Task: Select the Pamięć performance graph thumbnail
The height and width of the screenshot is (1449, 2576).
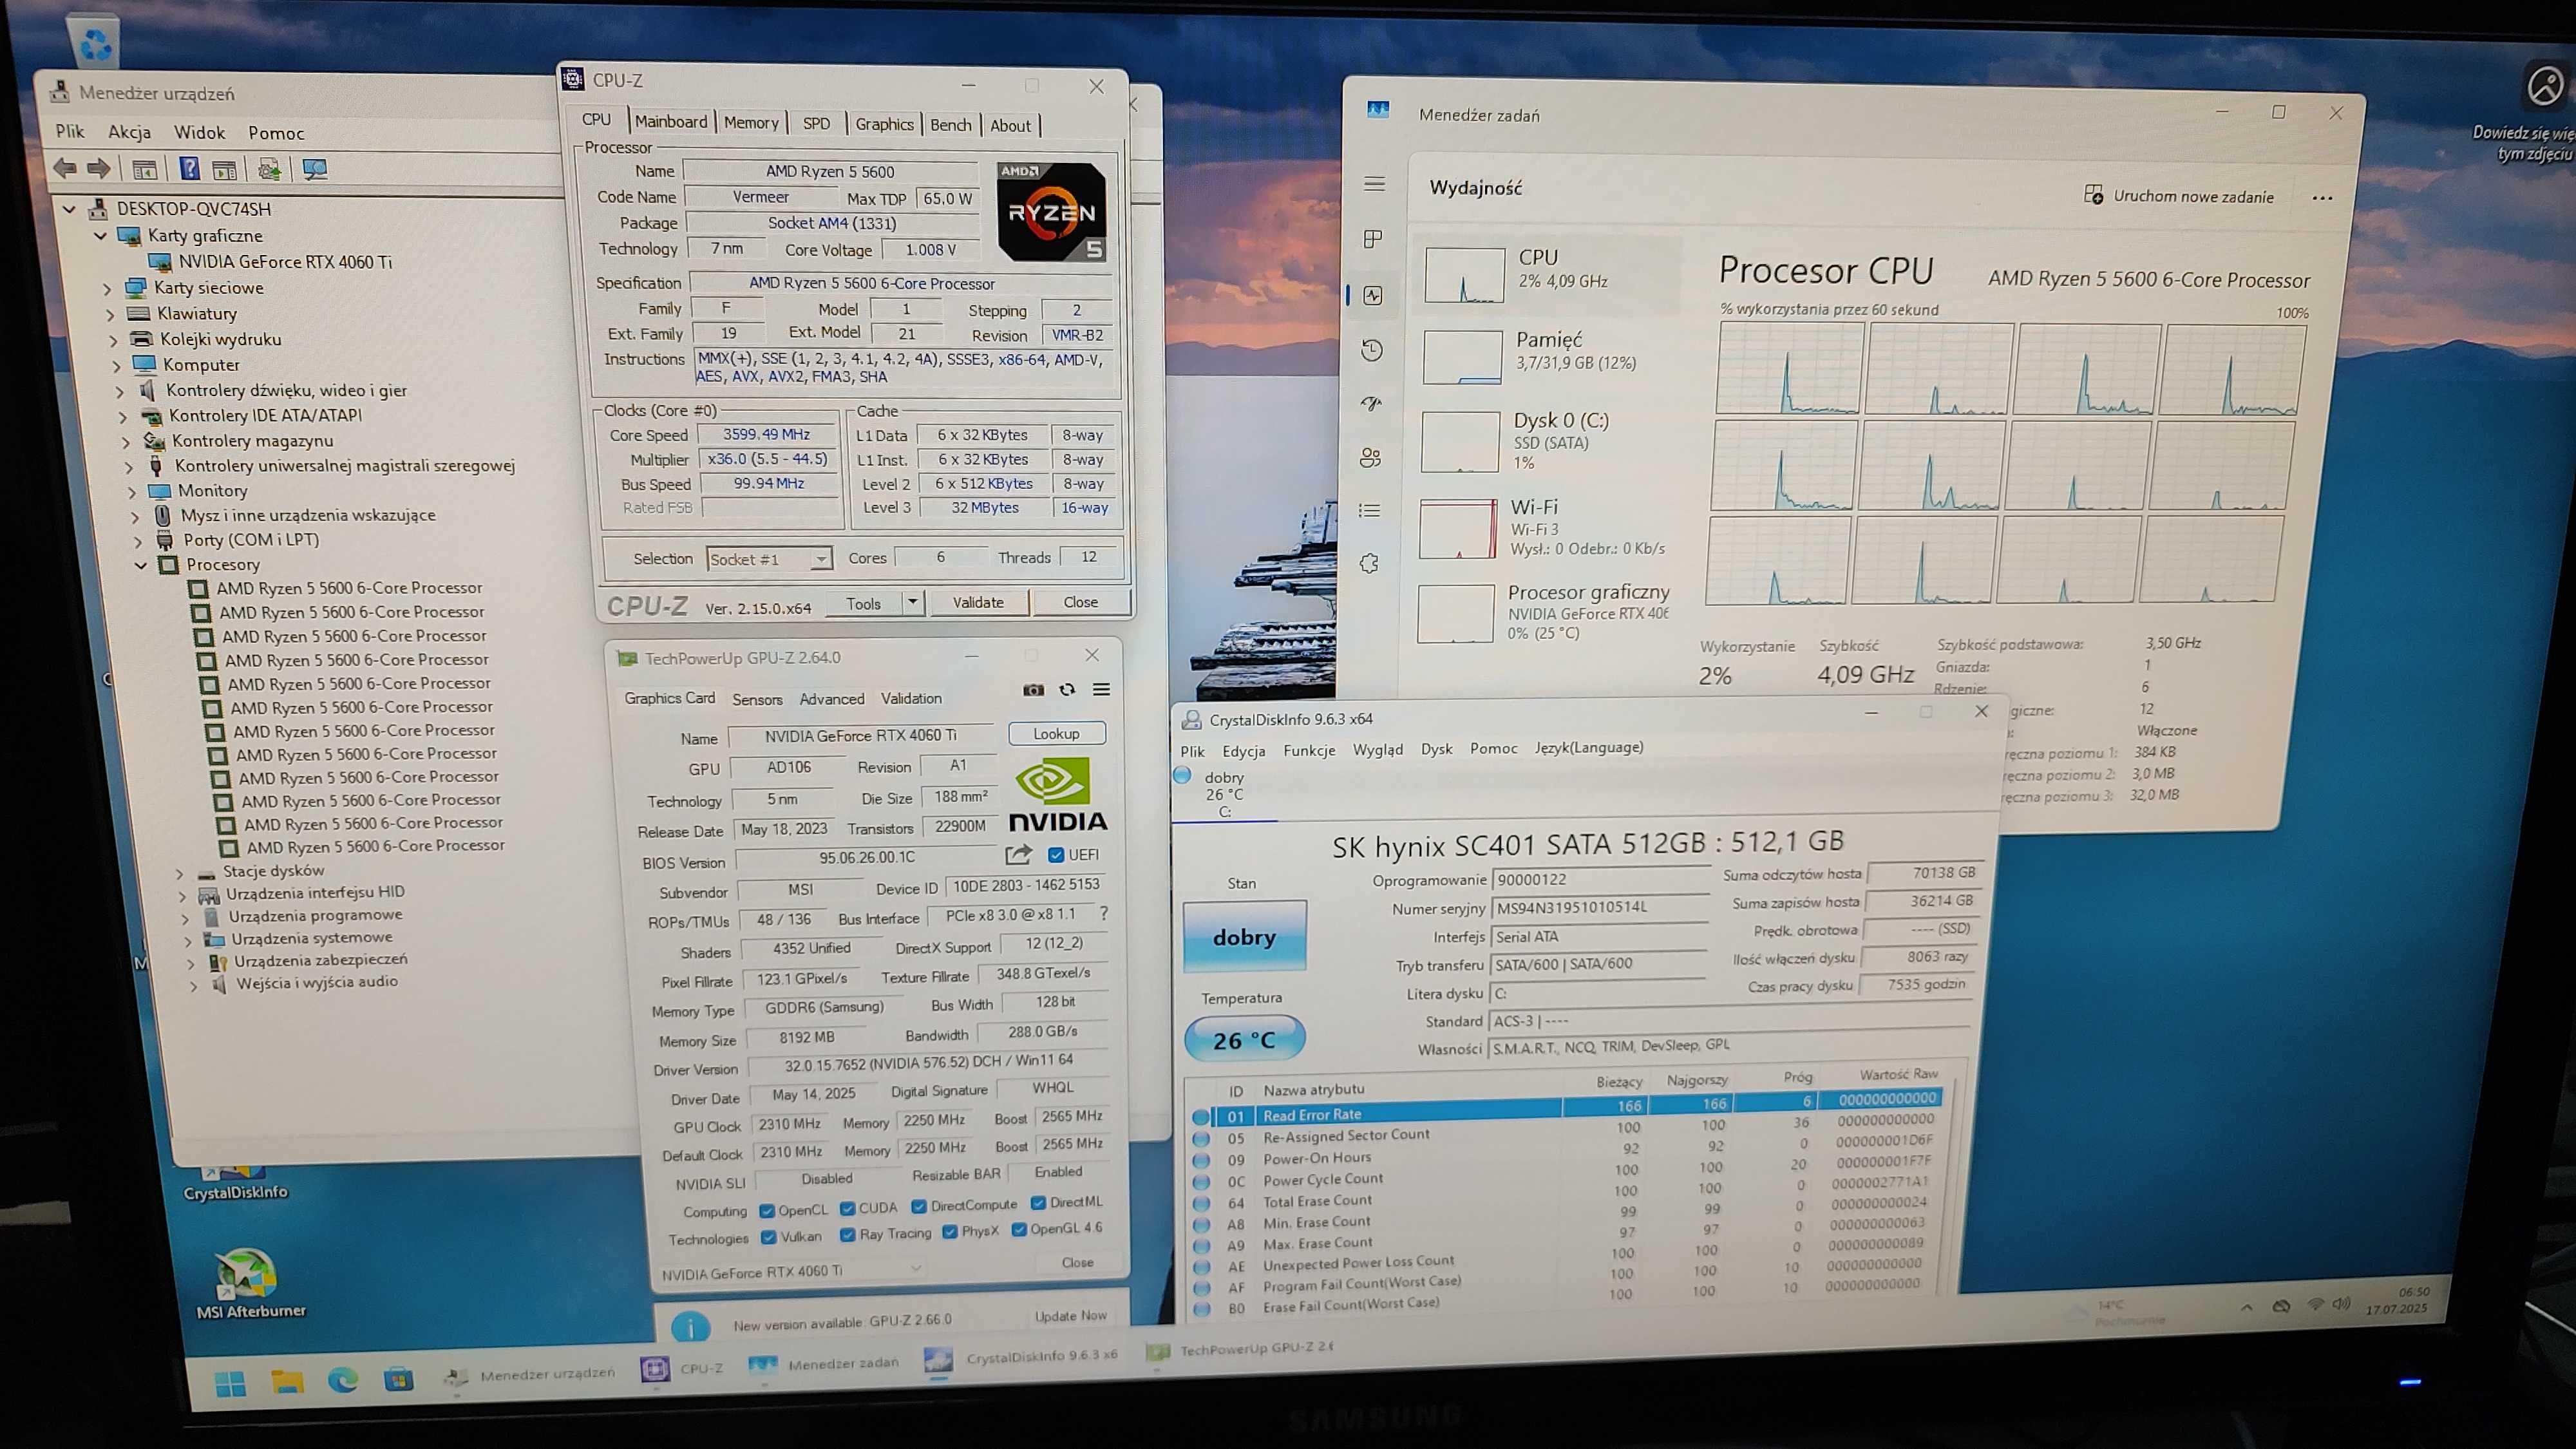Action: coord(1462,358)
